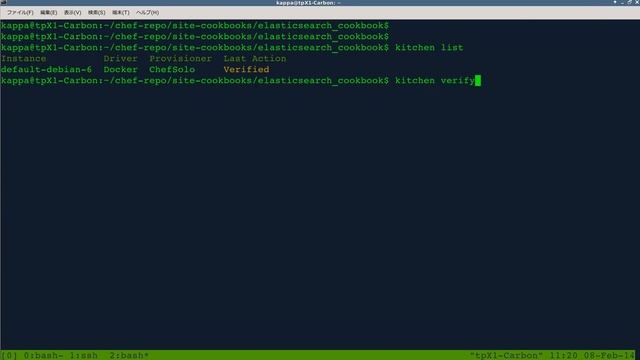Click the window close X button
This screenshot has width=640, height=360.
click(636, 2)
